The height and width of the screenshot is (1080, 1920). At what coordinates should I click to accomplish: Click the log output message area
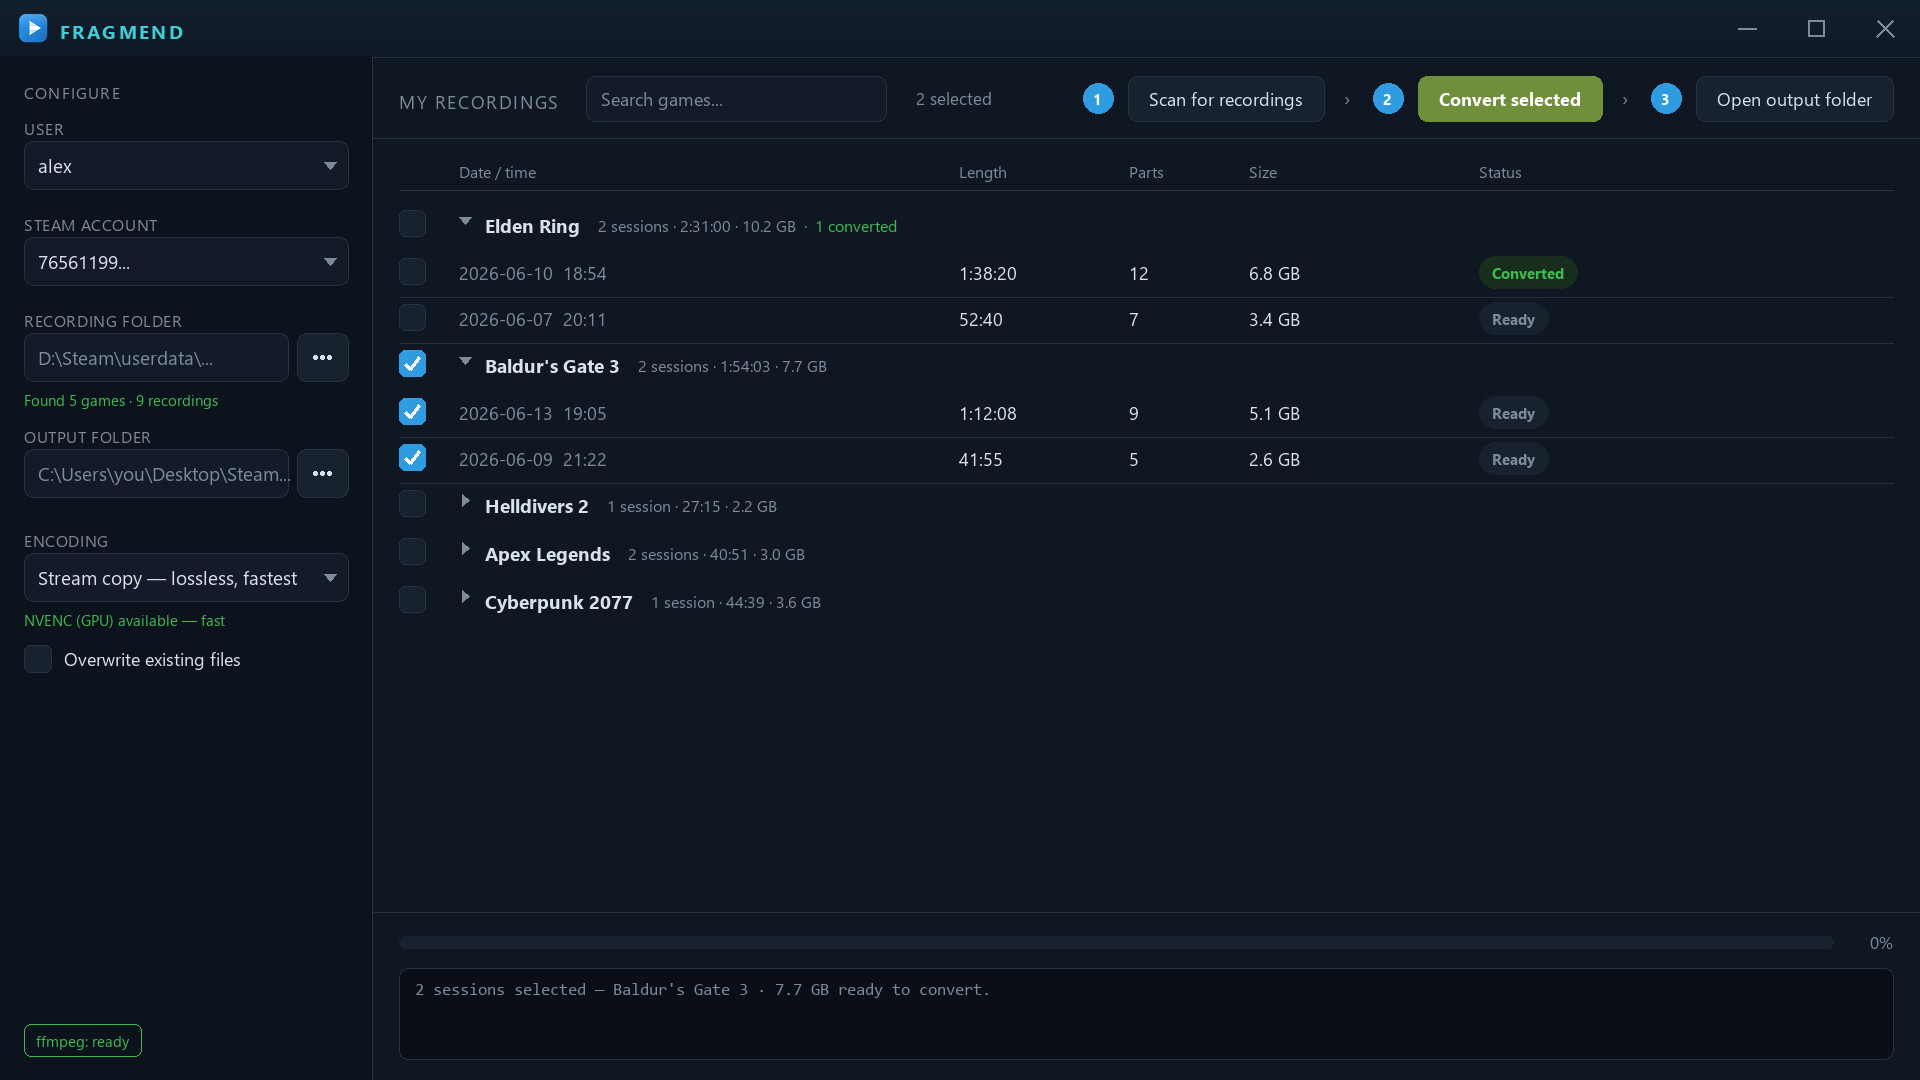[1146, 1014]
